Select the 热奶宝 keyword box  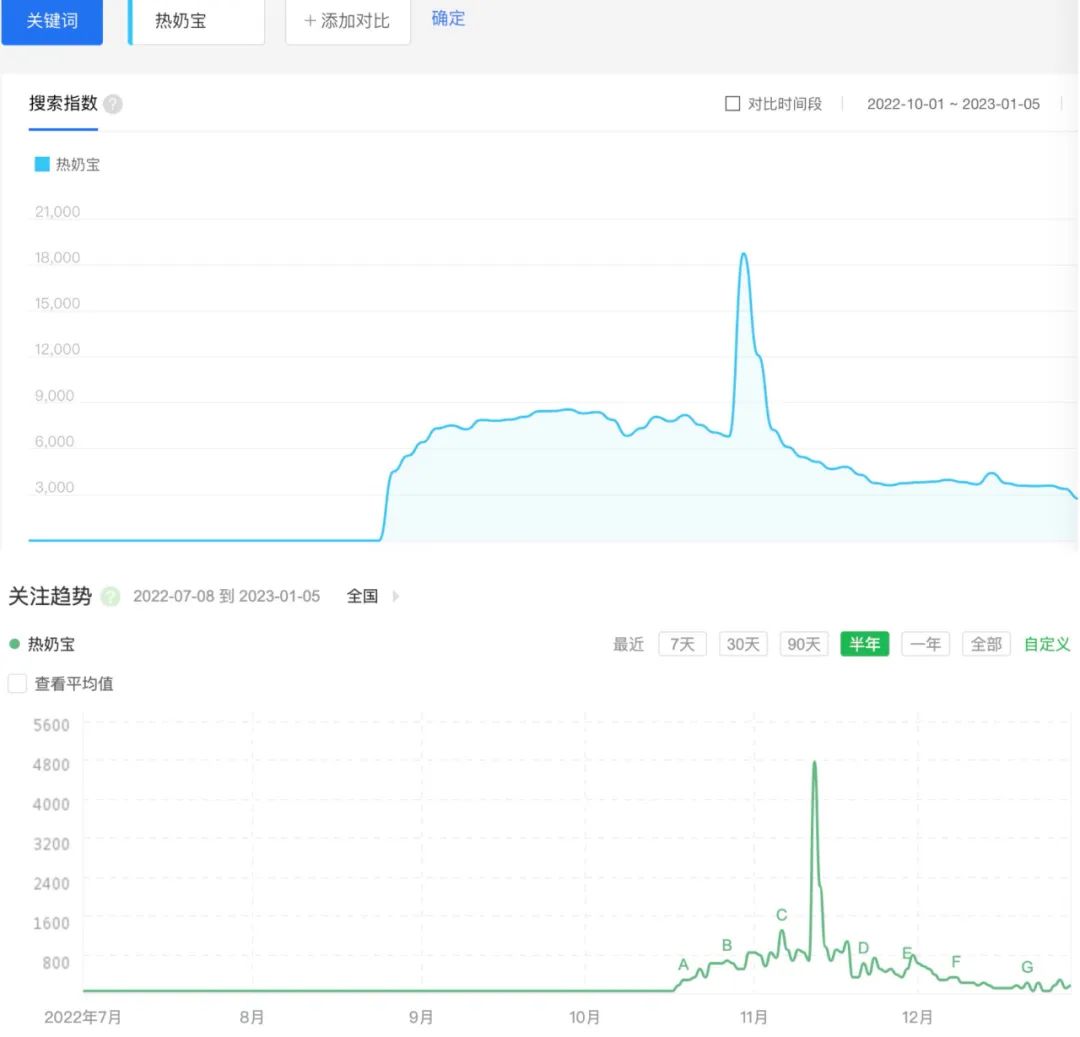point(197,21)
